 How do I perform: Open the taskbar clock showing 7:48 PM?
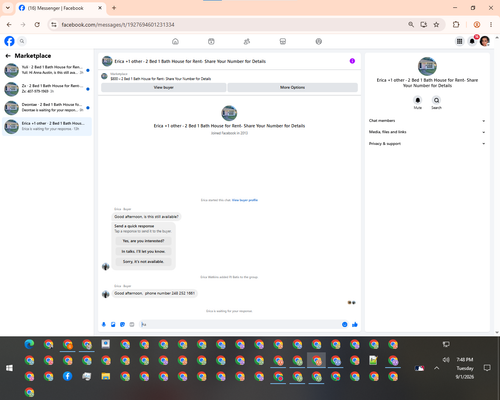[x=465, y=368]
